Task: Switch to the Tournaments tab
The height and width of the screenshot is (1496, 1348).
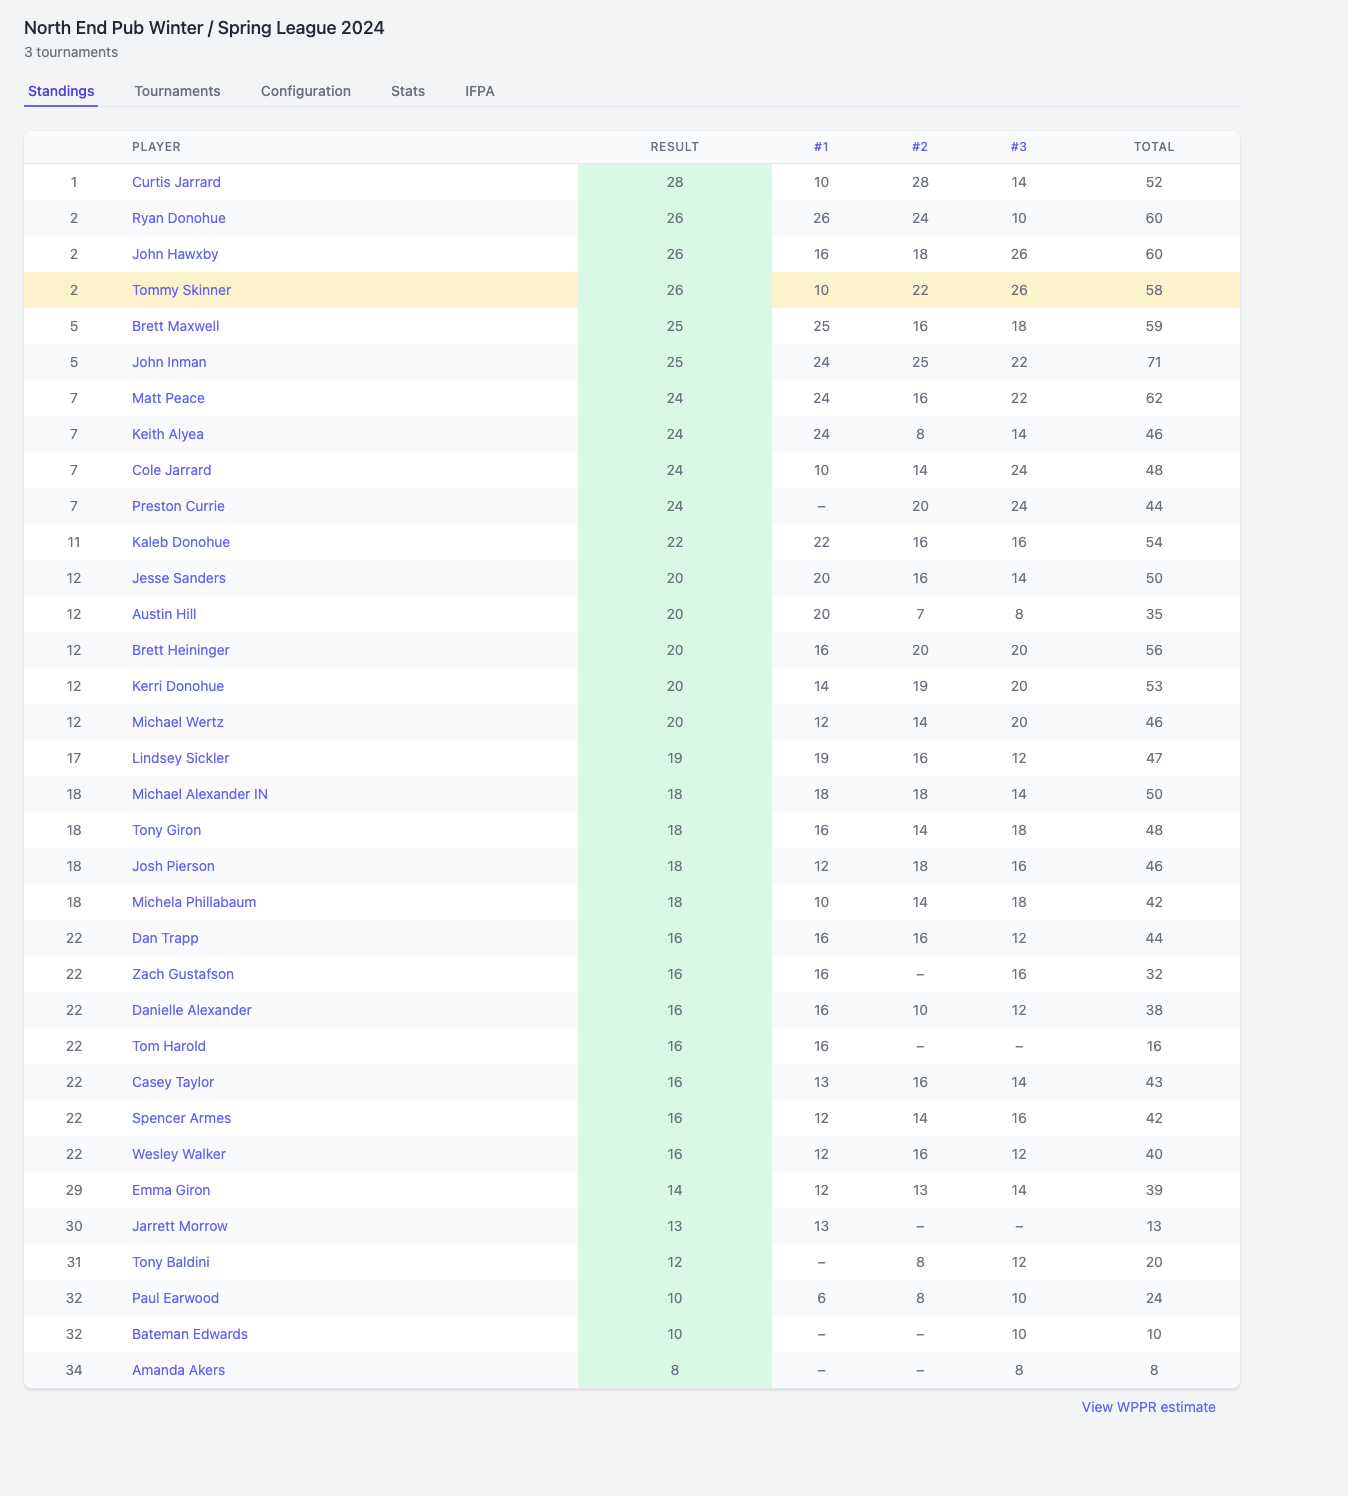Action: coord(177,91)
